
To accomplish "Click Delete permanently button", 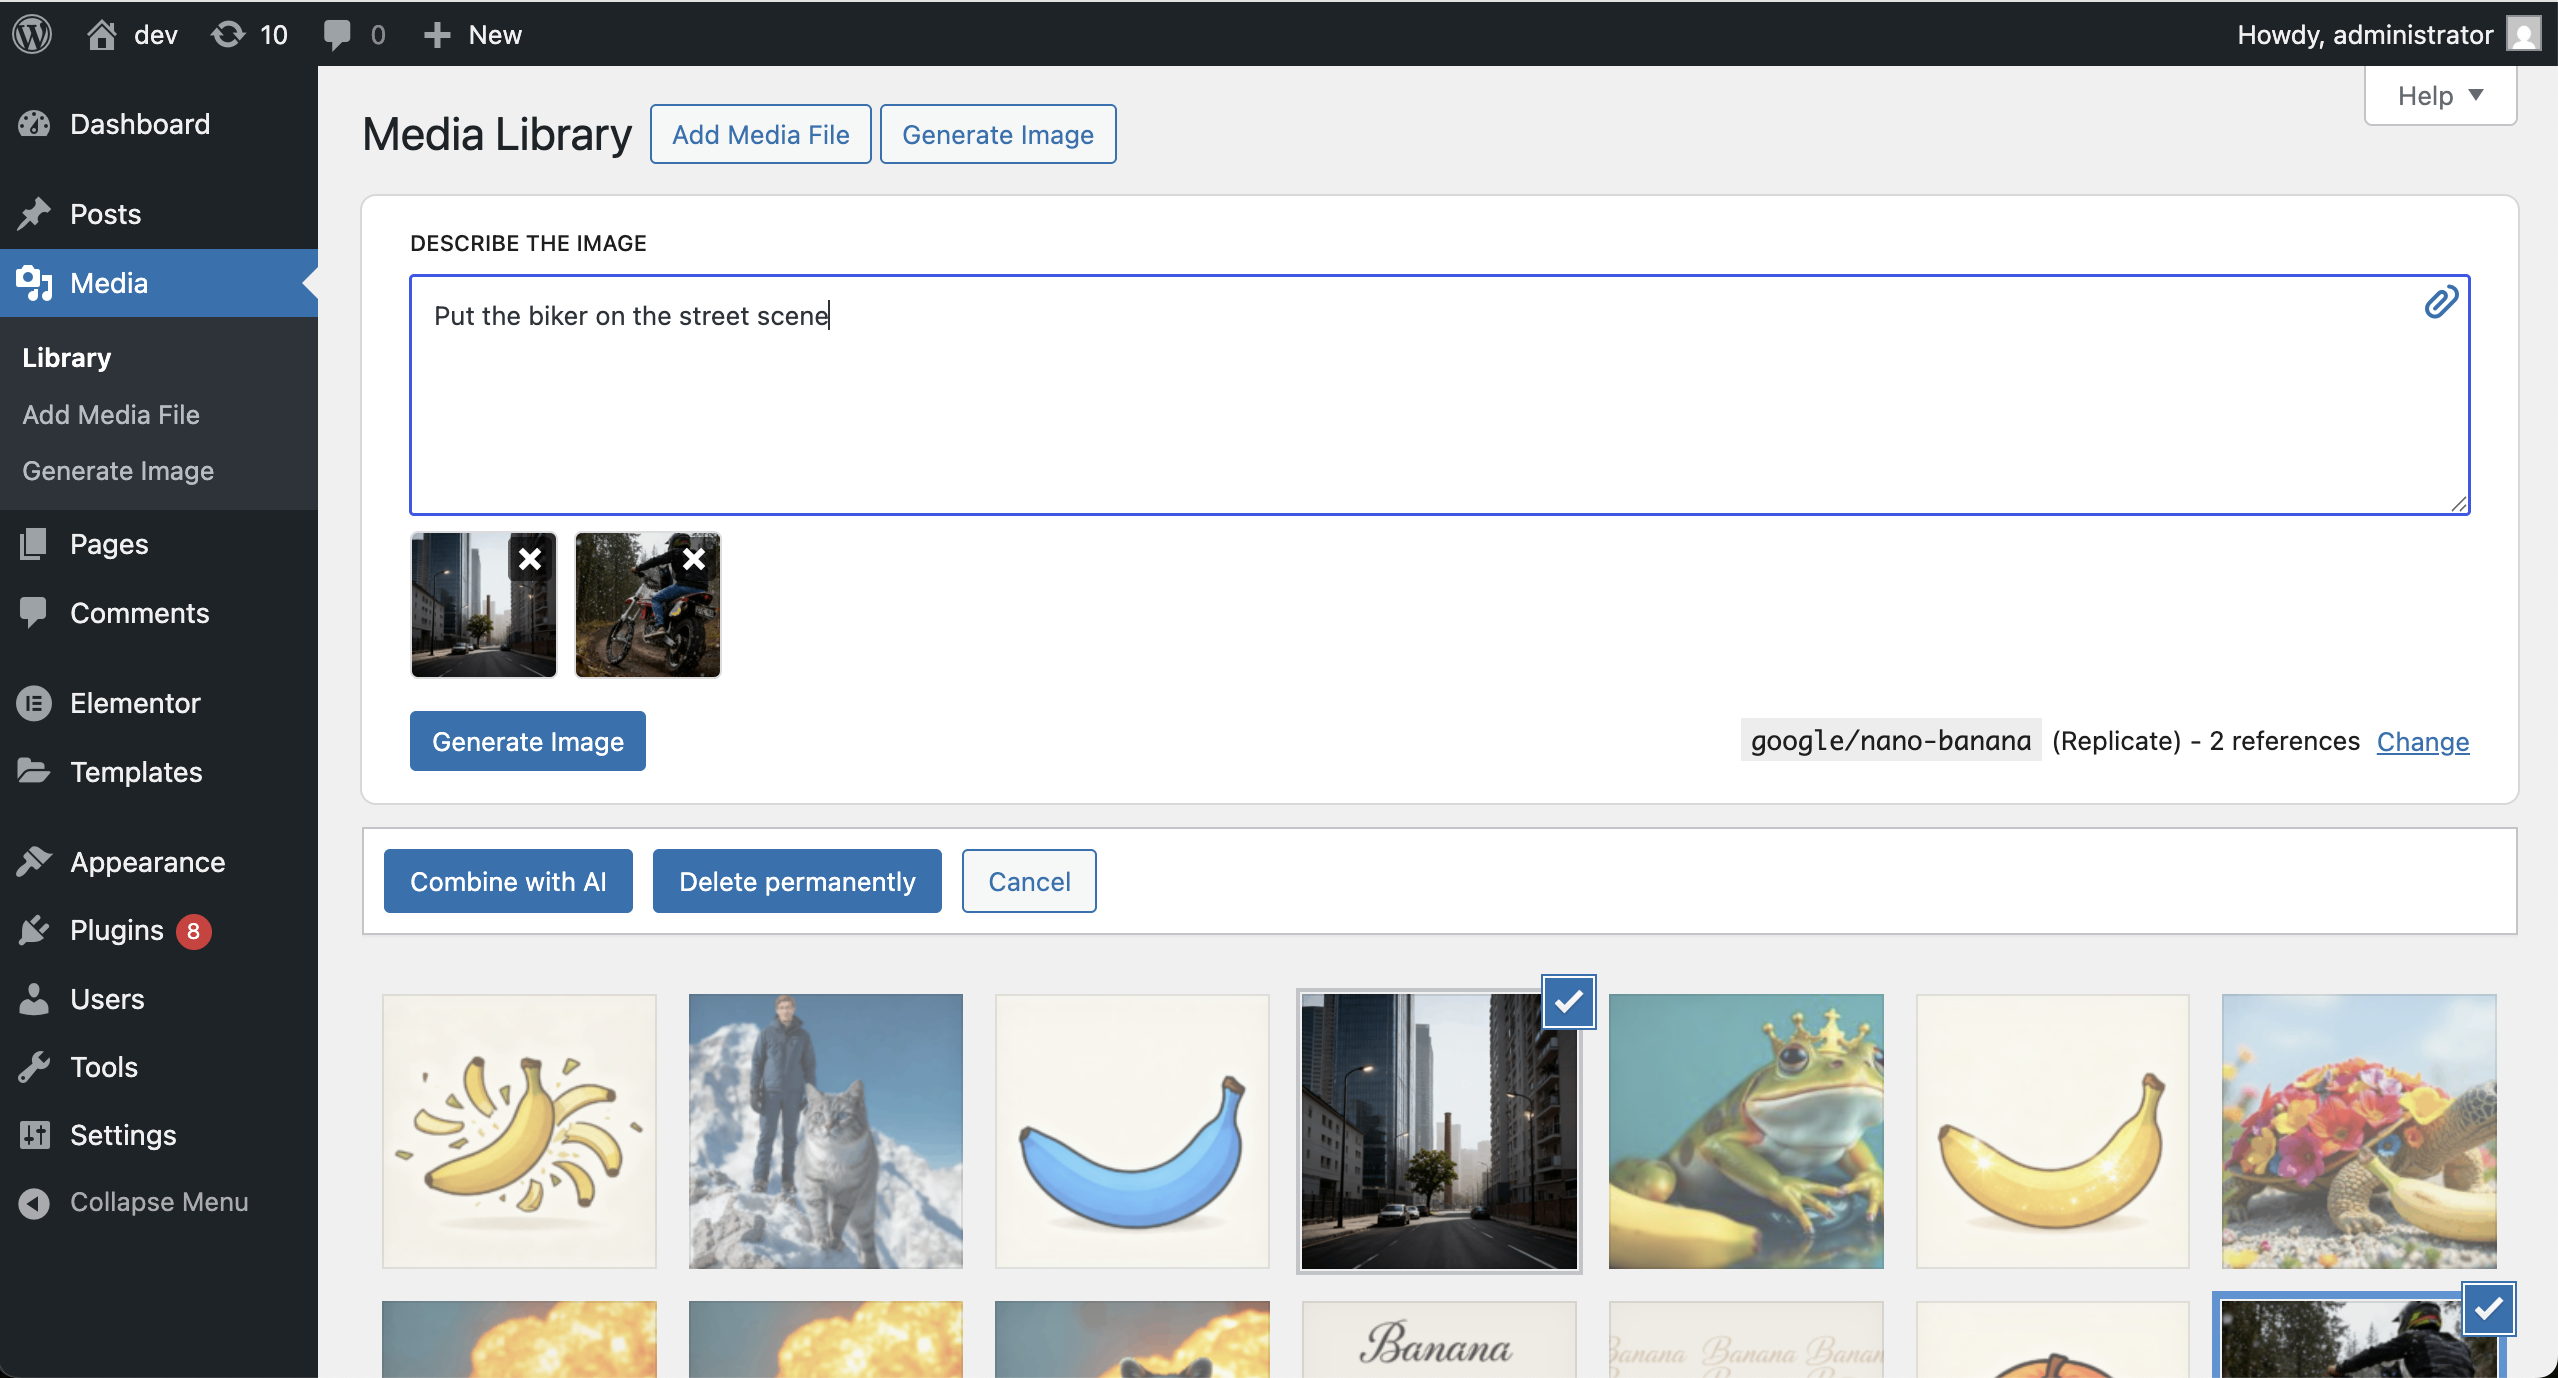I will (797, 881).
